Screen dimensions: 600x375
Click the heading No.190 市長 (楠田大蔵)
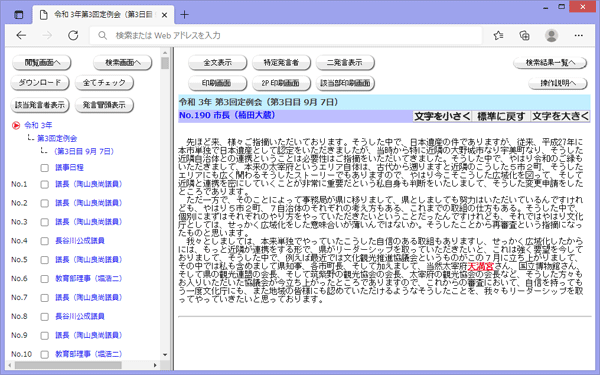[227, 115]
